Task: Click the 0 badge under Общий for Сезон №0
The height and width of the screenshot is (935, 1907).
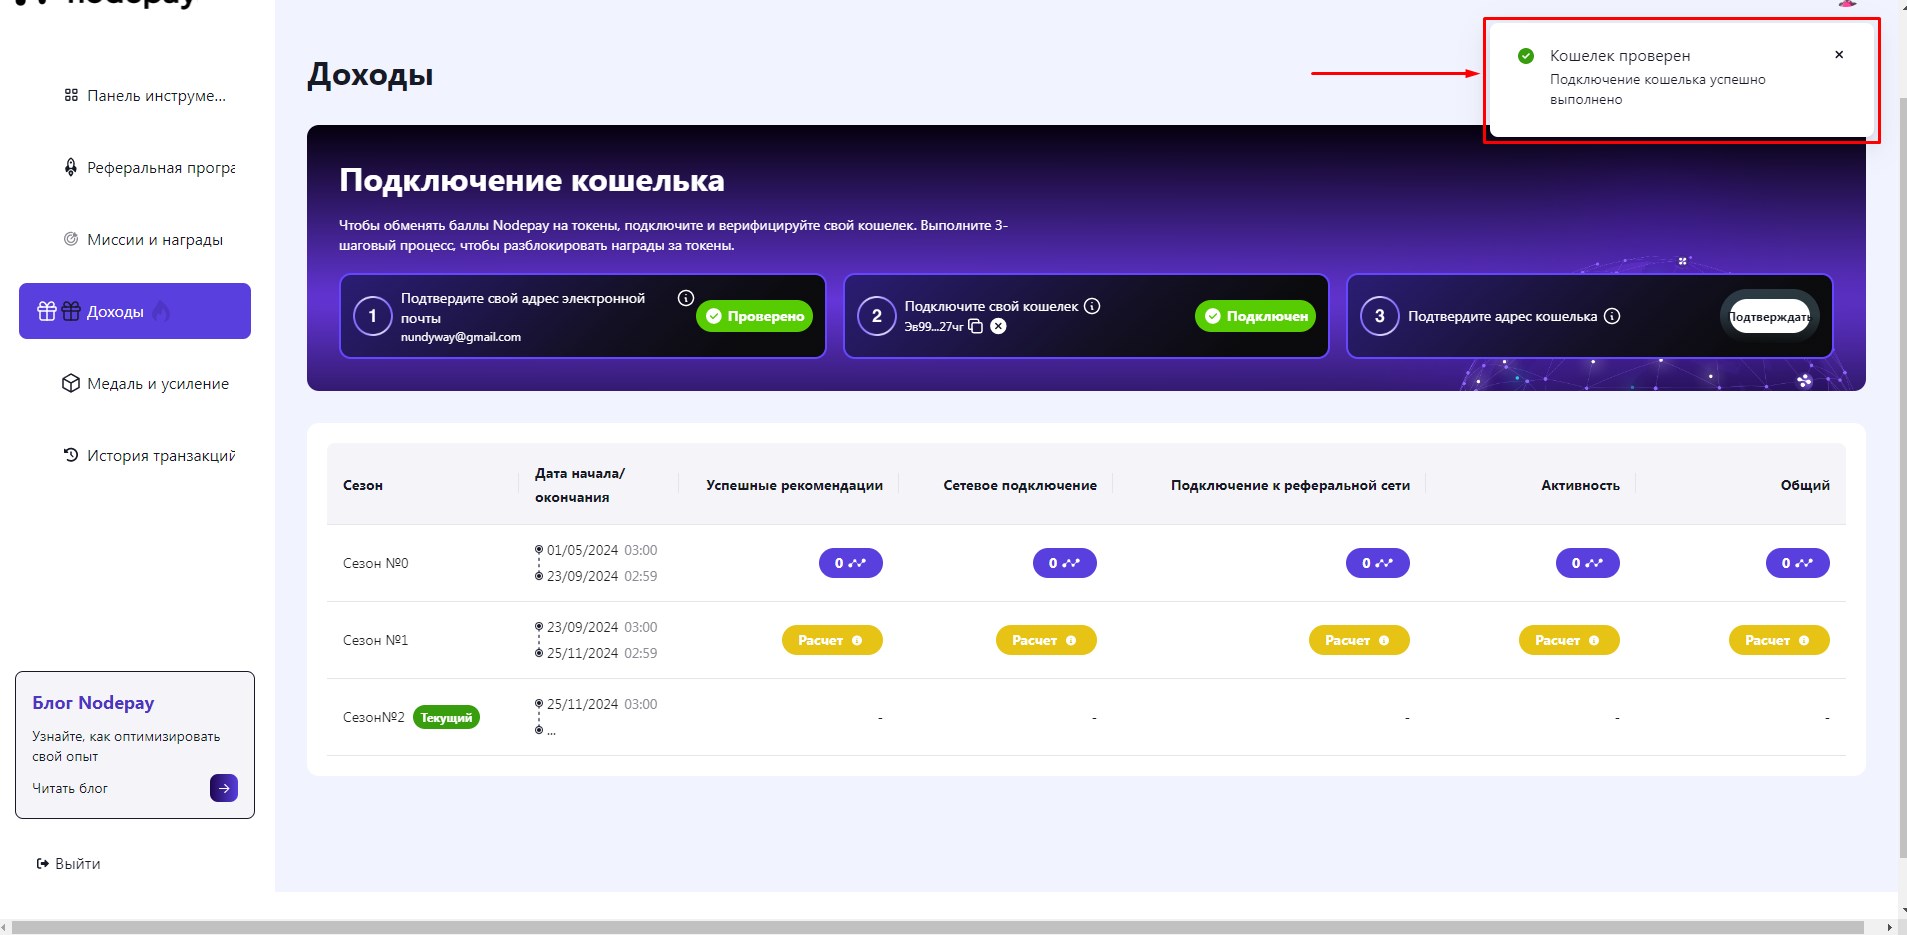Action: 1798,563
